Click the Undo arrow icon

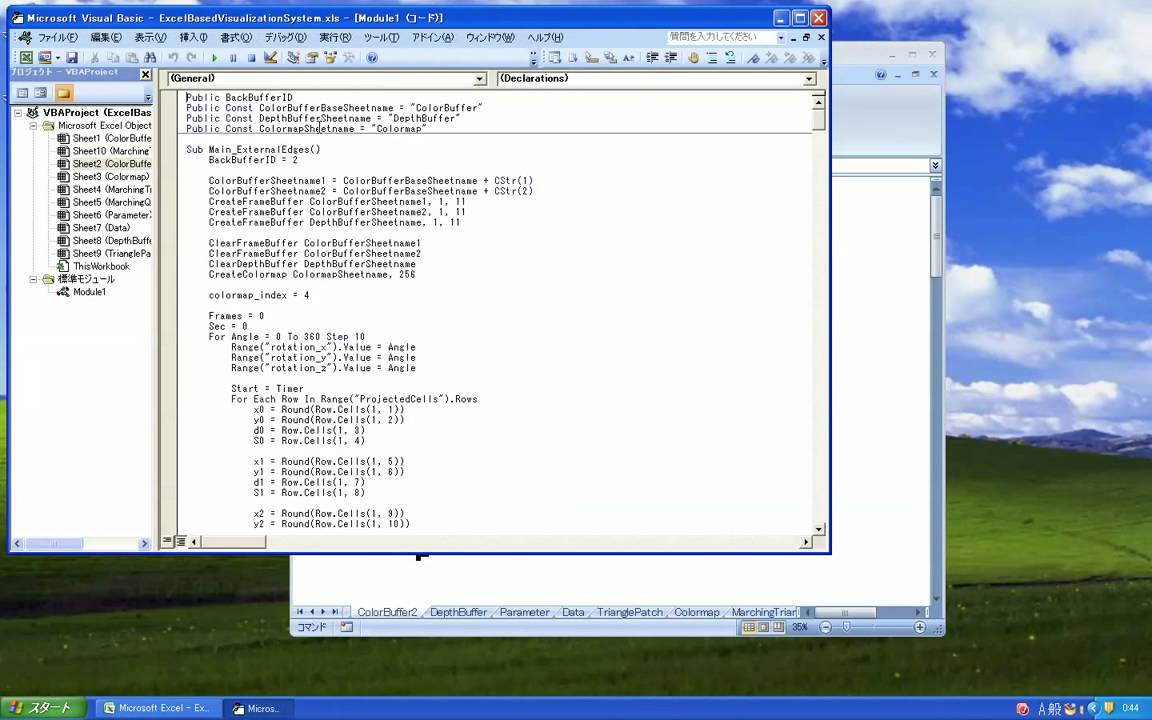tap(173, 57)
